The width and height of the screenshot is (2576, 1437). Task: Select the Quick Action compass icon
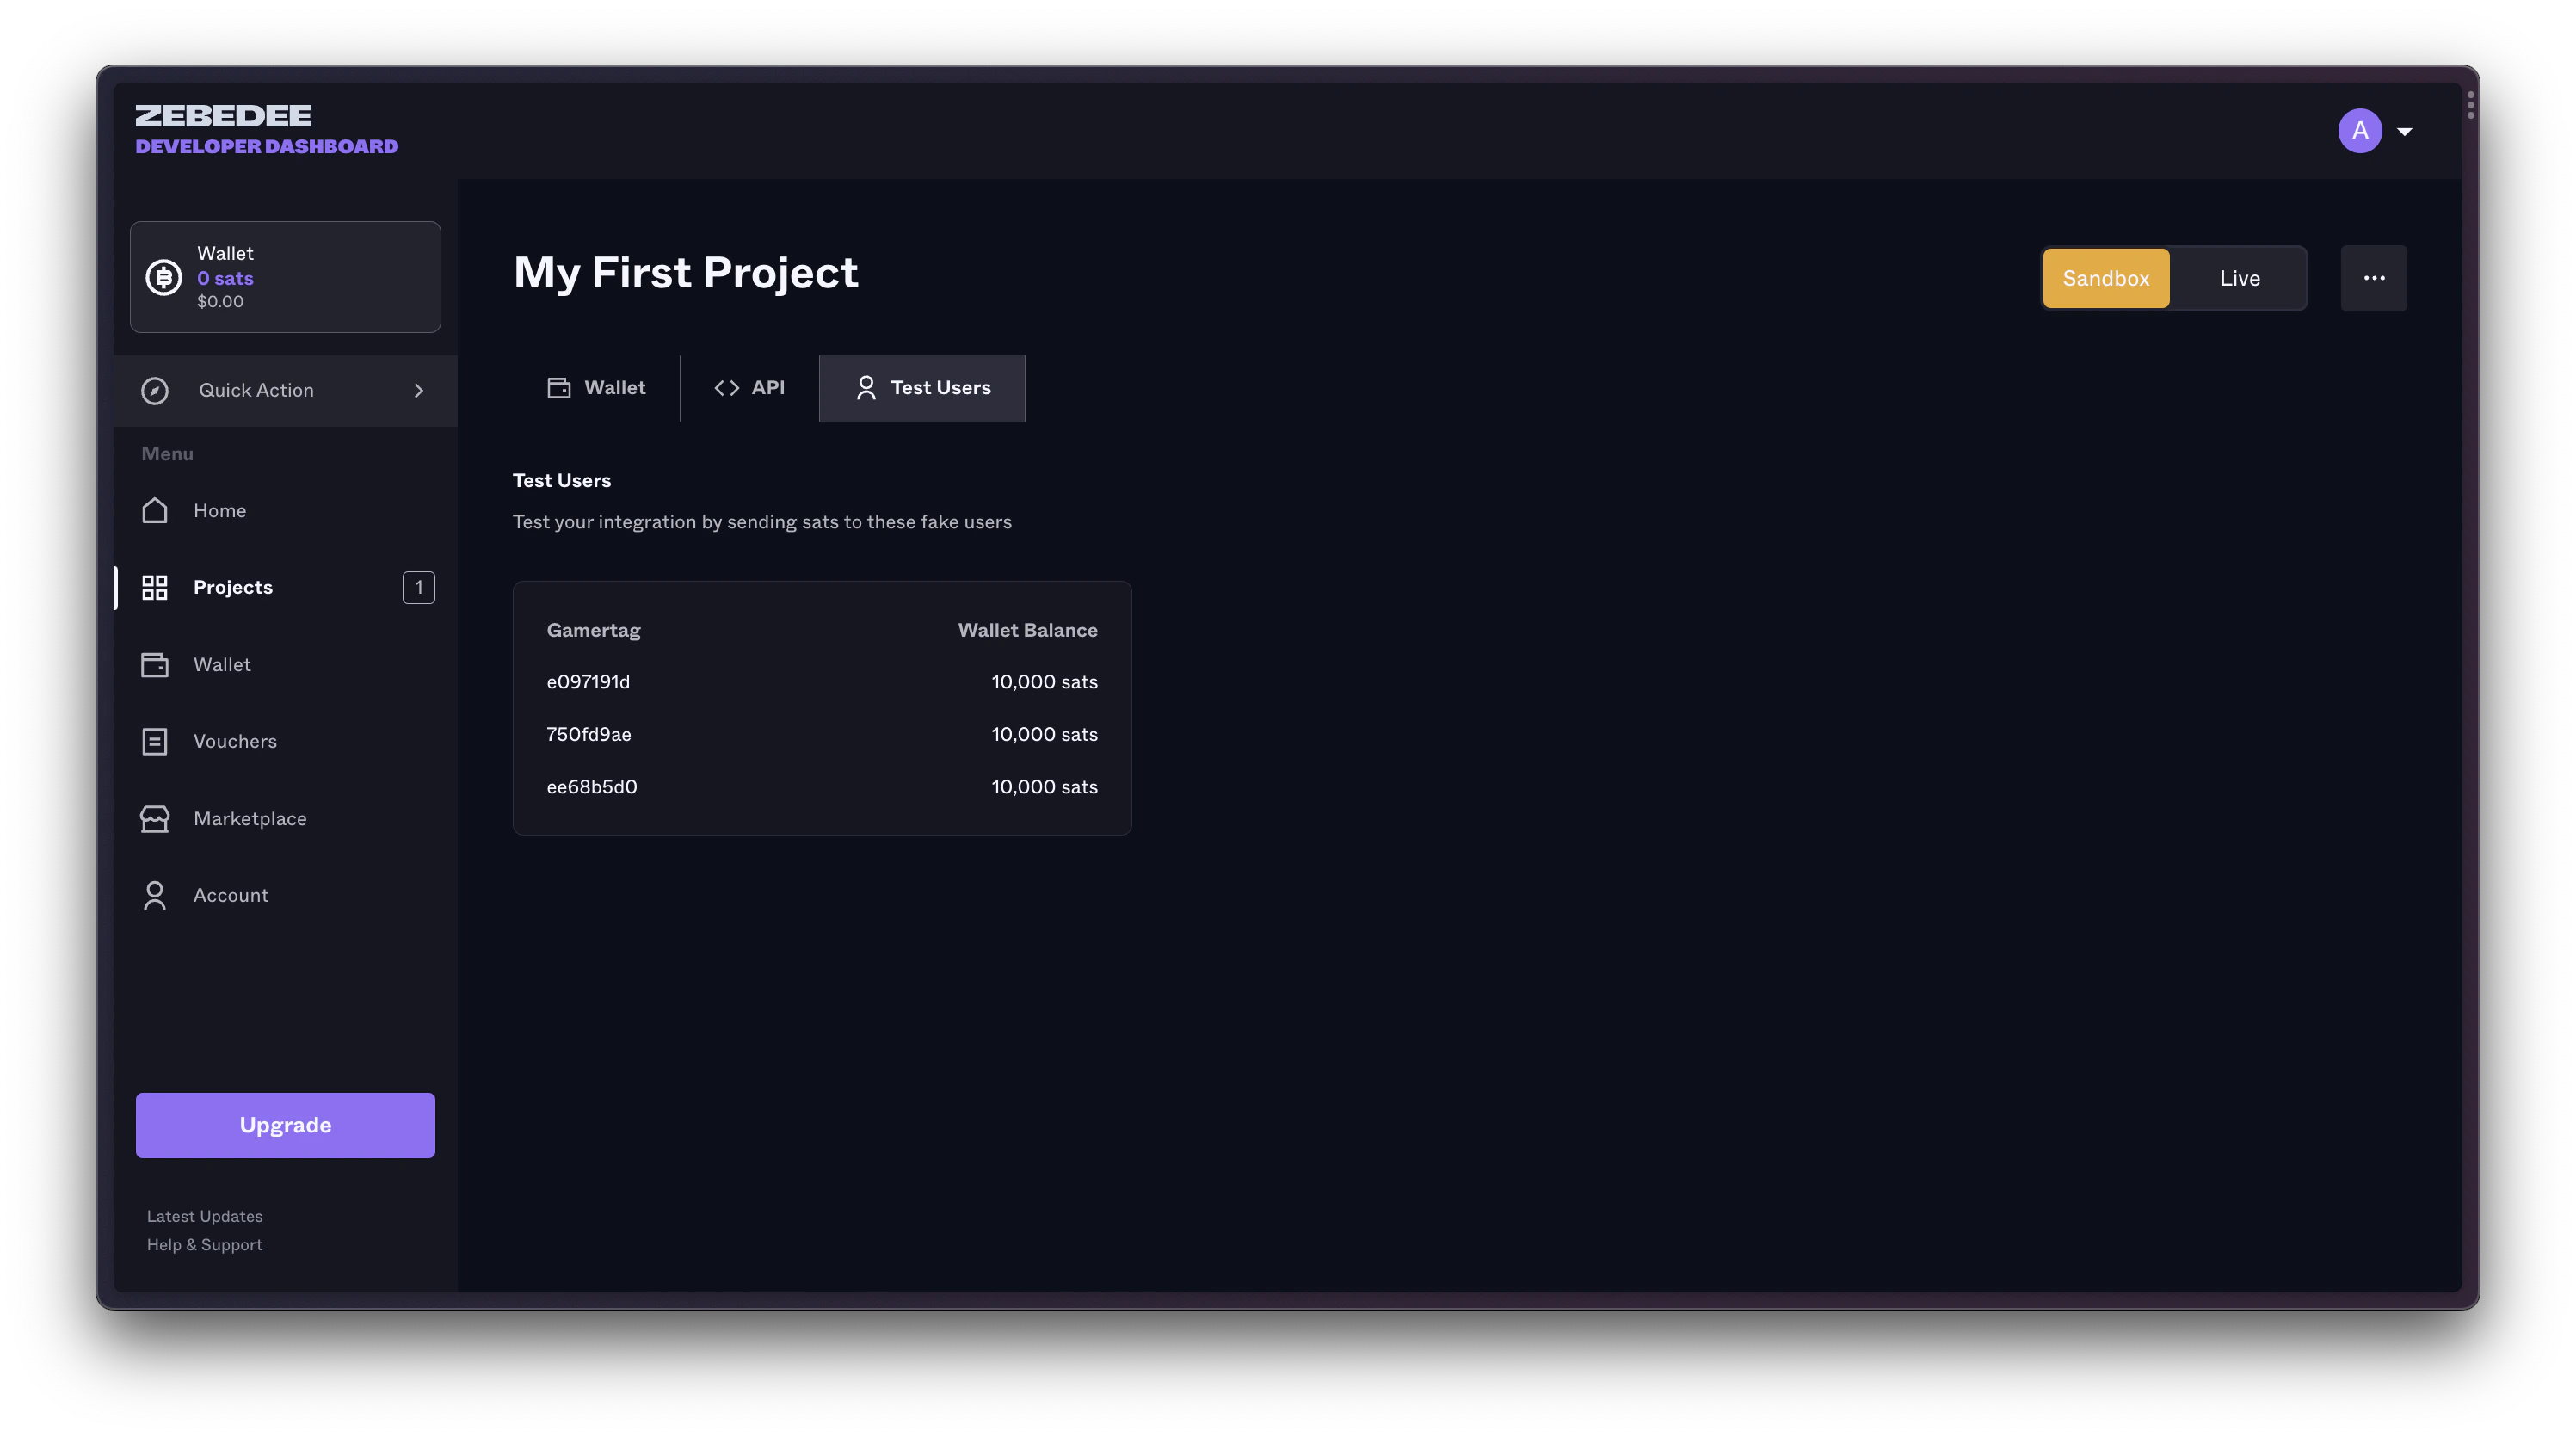pos(155,390)
